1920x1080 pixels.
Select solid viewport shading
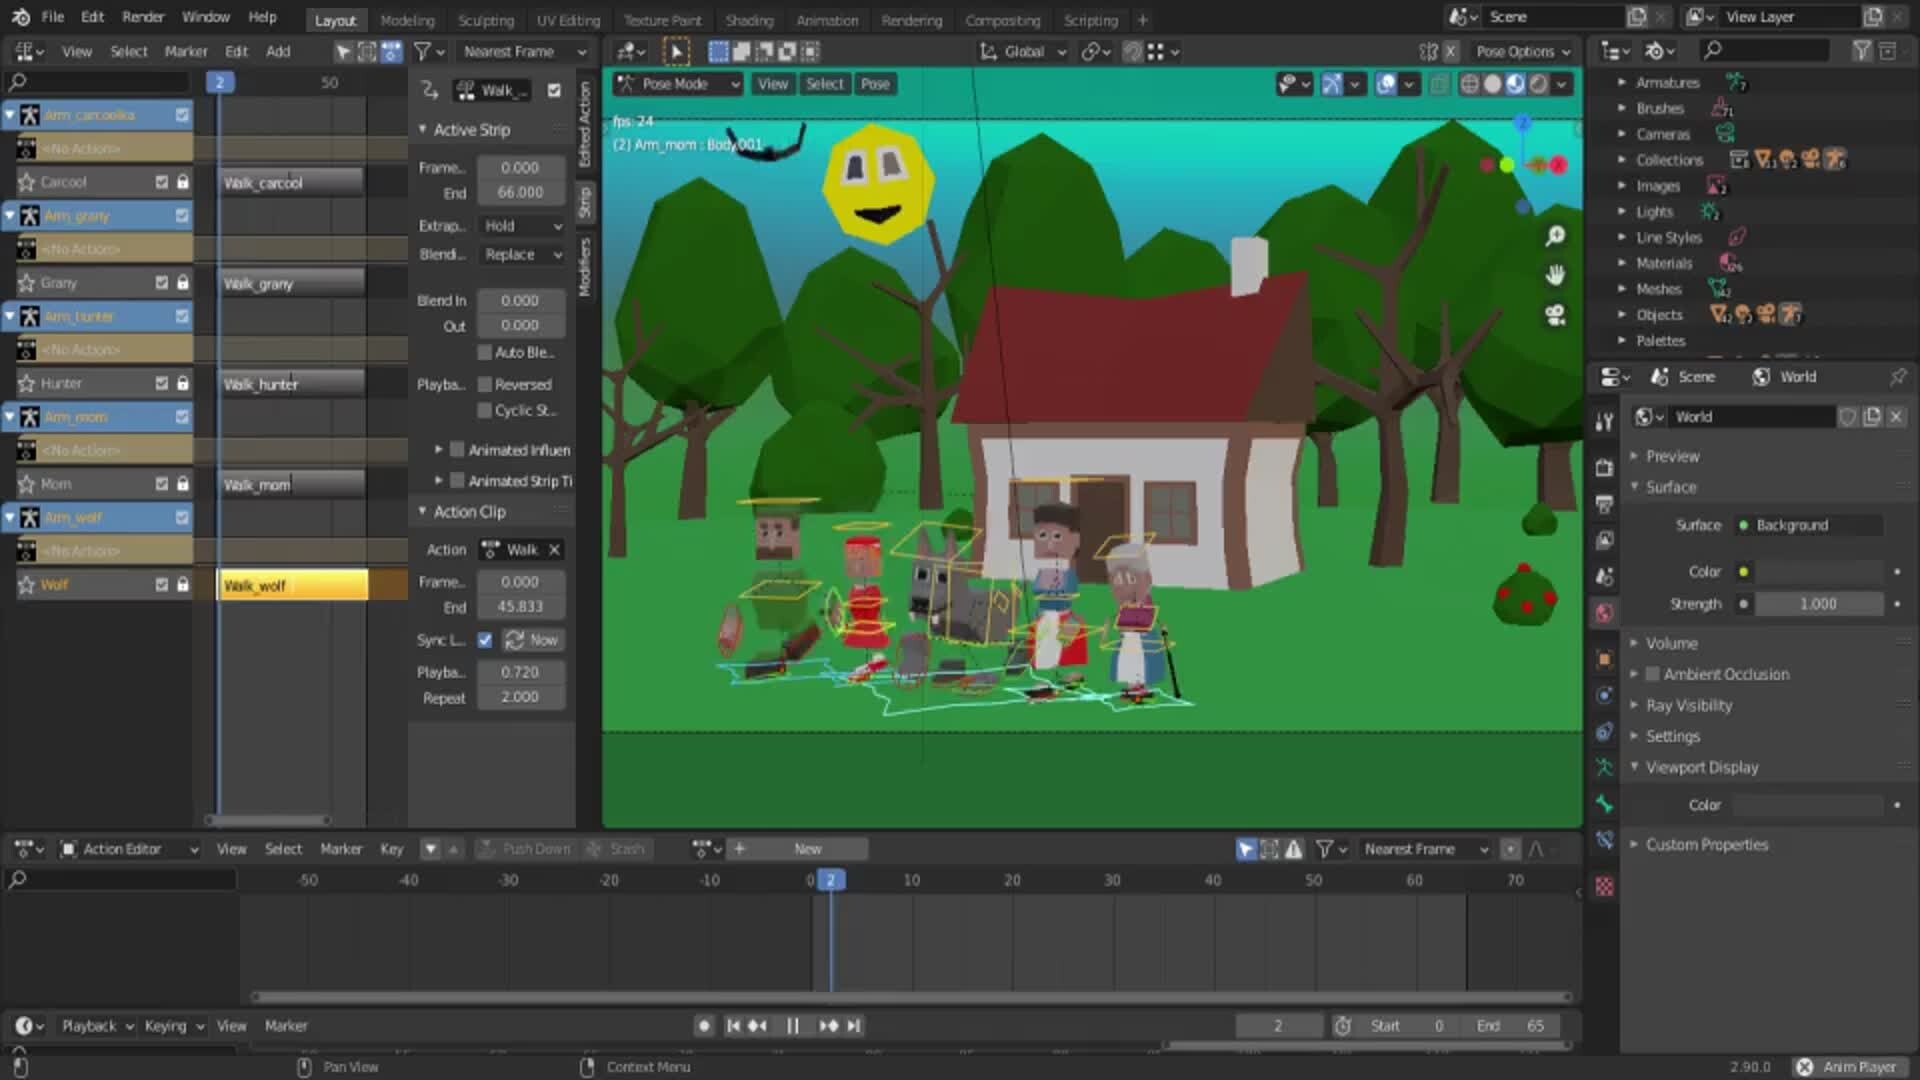(x=1492, y=84)
